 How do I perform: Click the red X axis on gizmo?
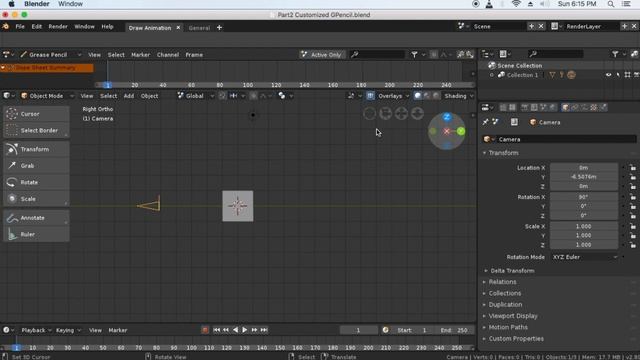point(447,131)
